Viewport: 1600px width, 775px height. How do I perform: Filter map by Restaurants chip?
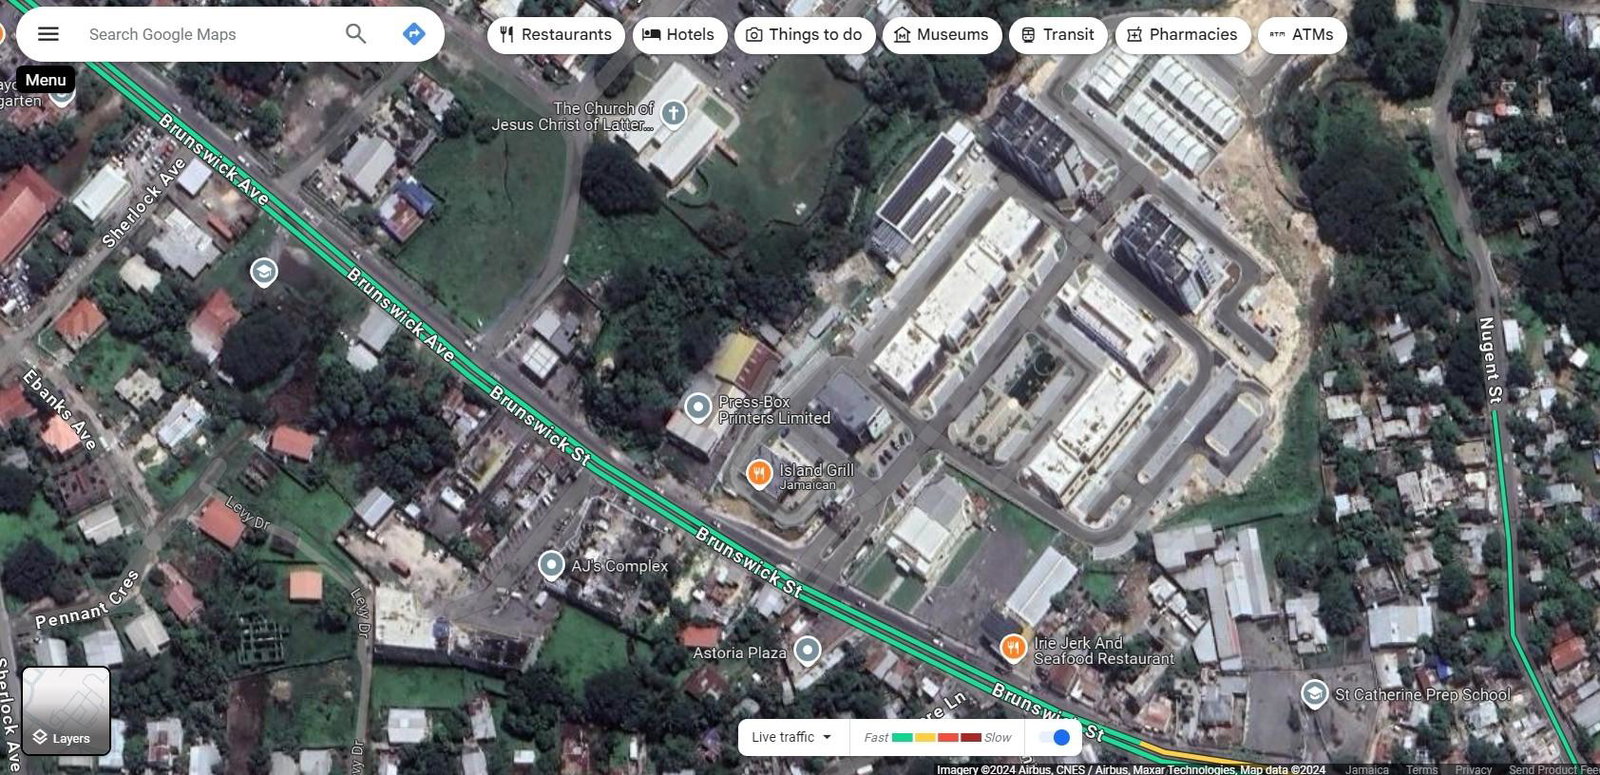point(556,35)
